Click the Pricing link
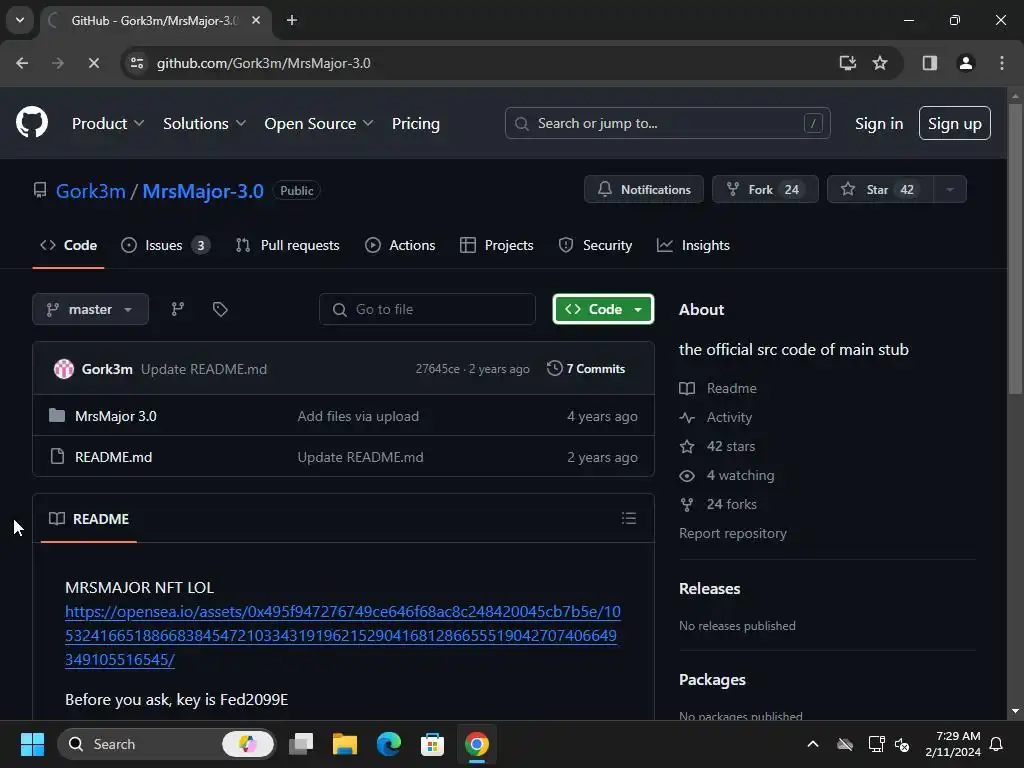 pyautogui.click(x=415, y=123)
